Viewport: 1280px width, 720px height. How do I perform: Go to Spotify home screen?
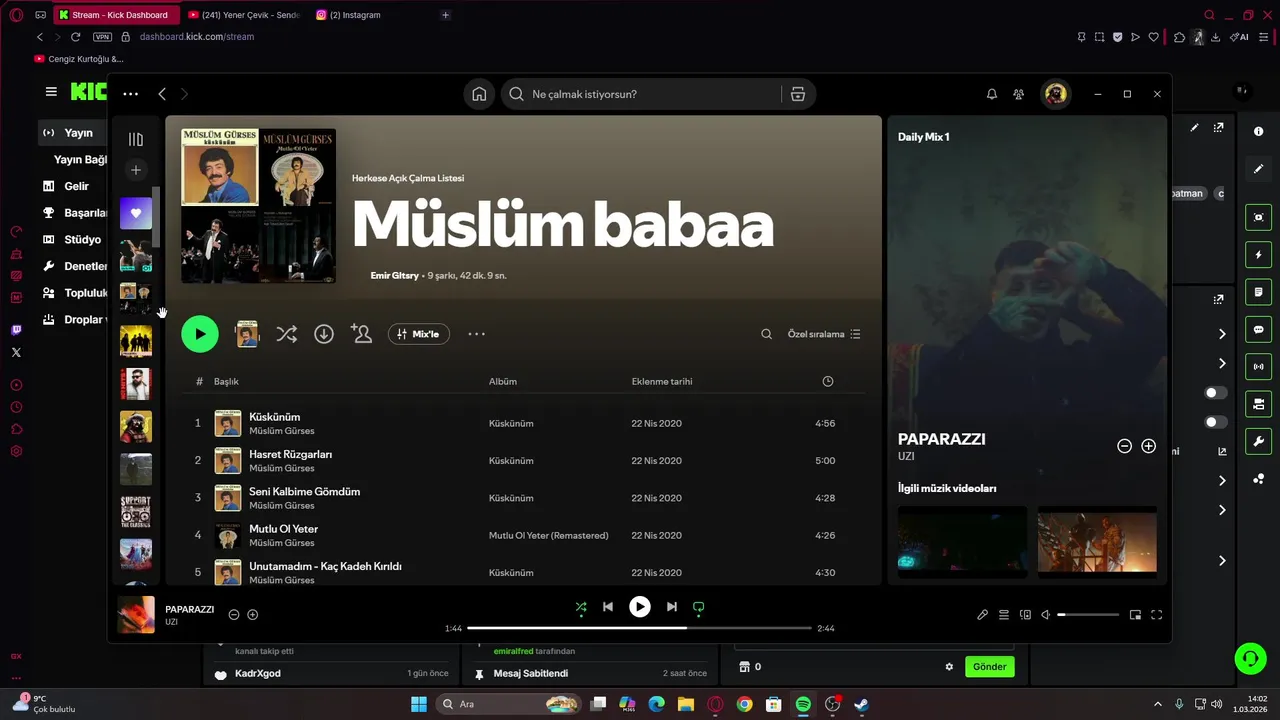(x=479, y=94)
